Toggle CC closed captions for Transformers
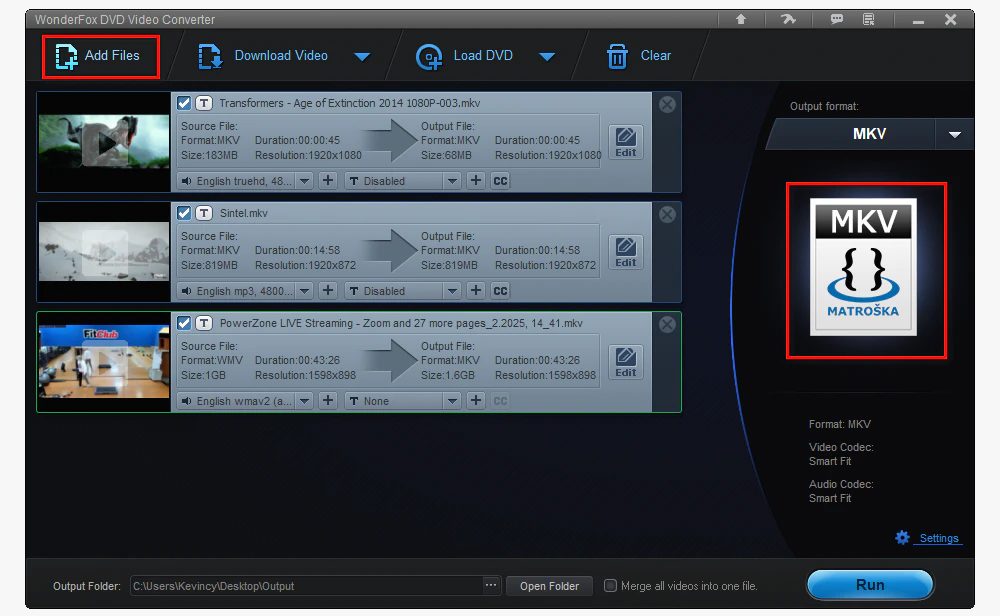The width and height of the screenshot is (1000, 616). (x=501, y=181)
